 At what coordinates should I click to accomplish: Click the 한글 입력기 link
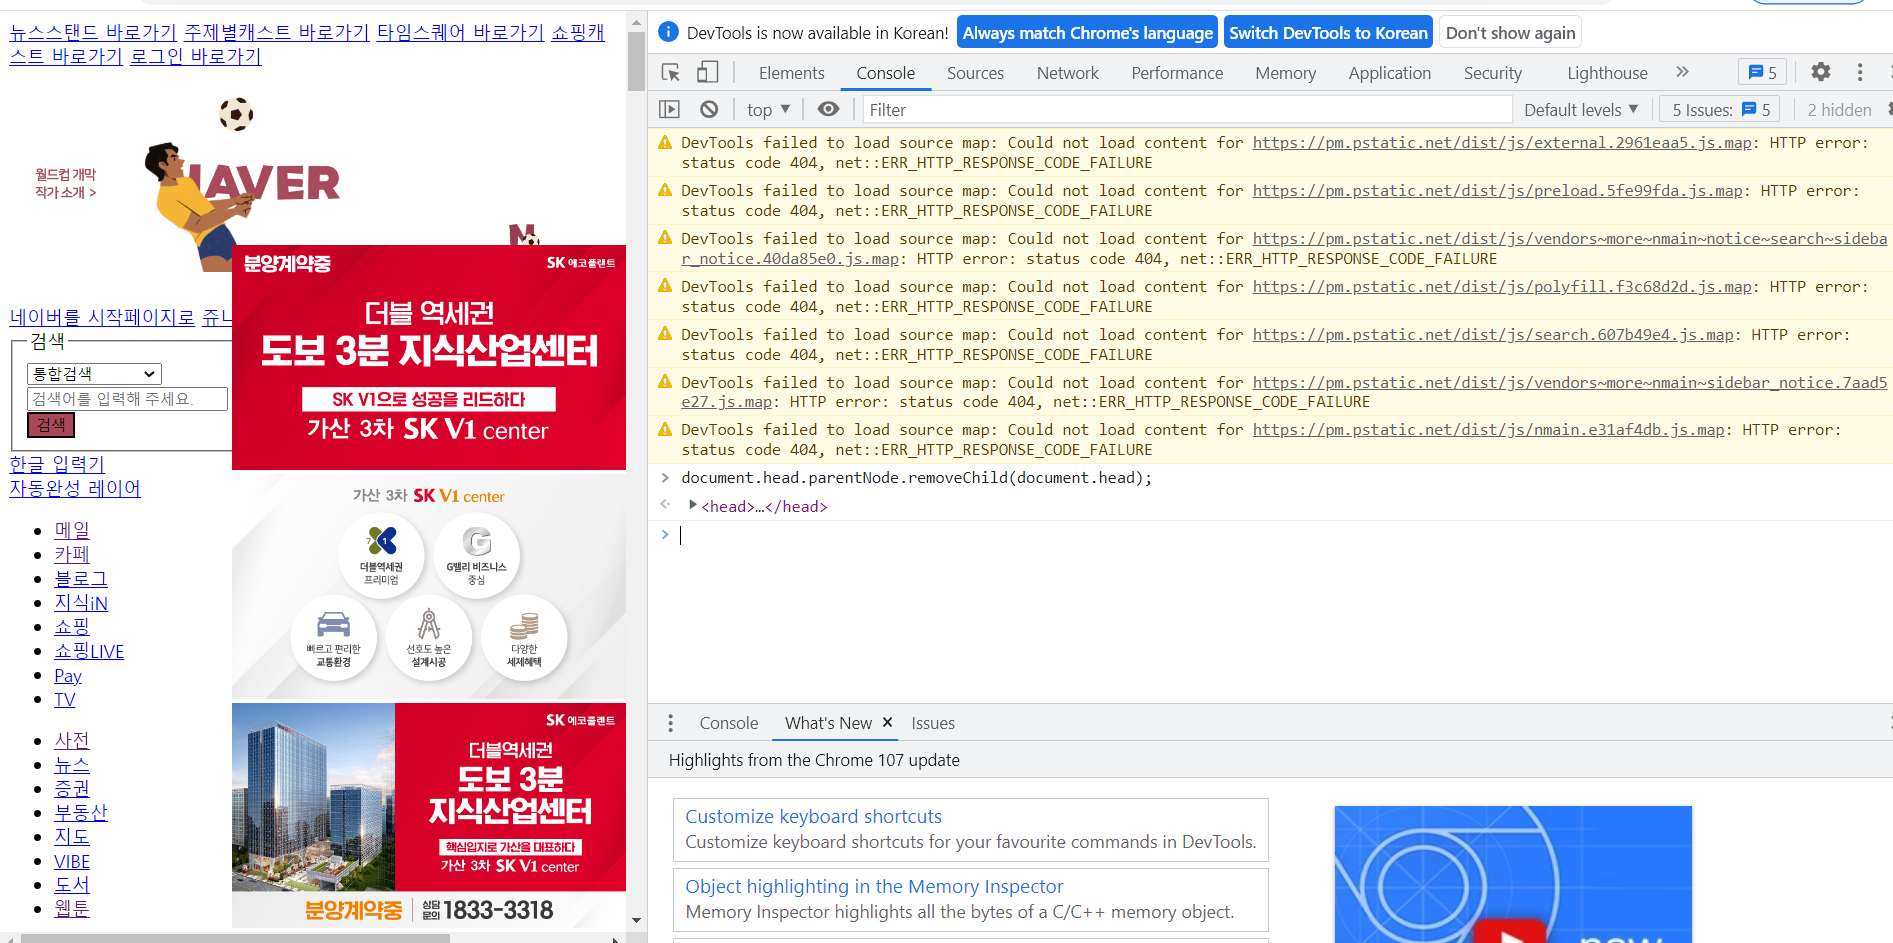57,464
